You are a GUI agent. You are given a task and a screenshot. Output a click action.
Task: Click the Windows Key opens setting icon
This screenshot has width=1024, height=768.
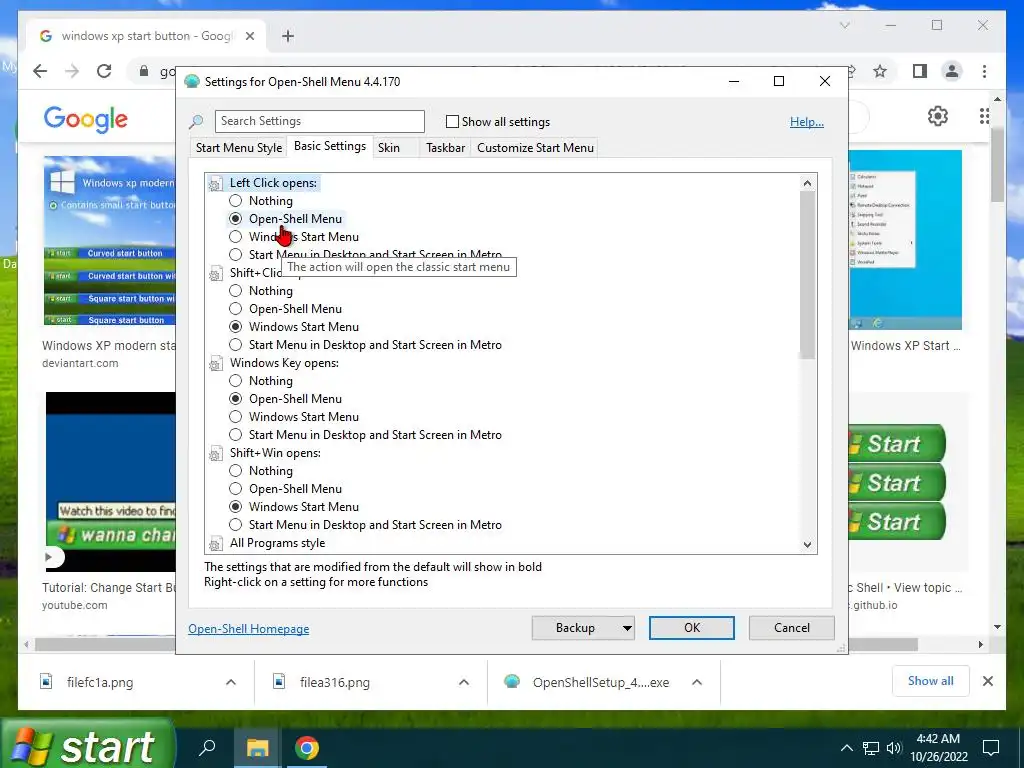click(216, 364)
